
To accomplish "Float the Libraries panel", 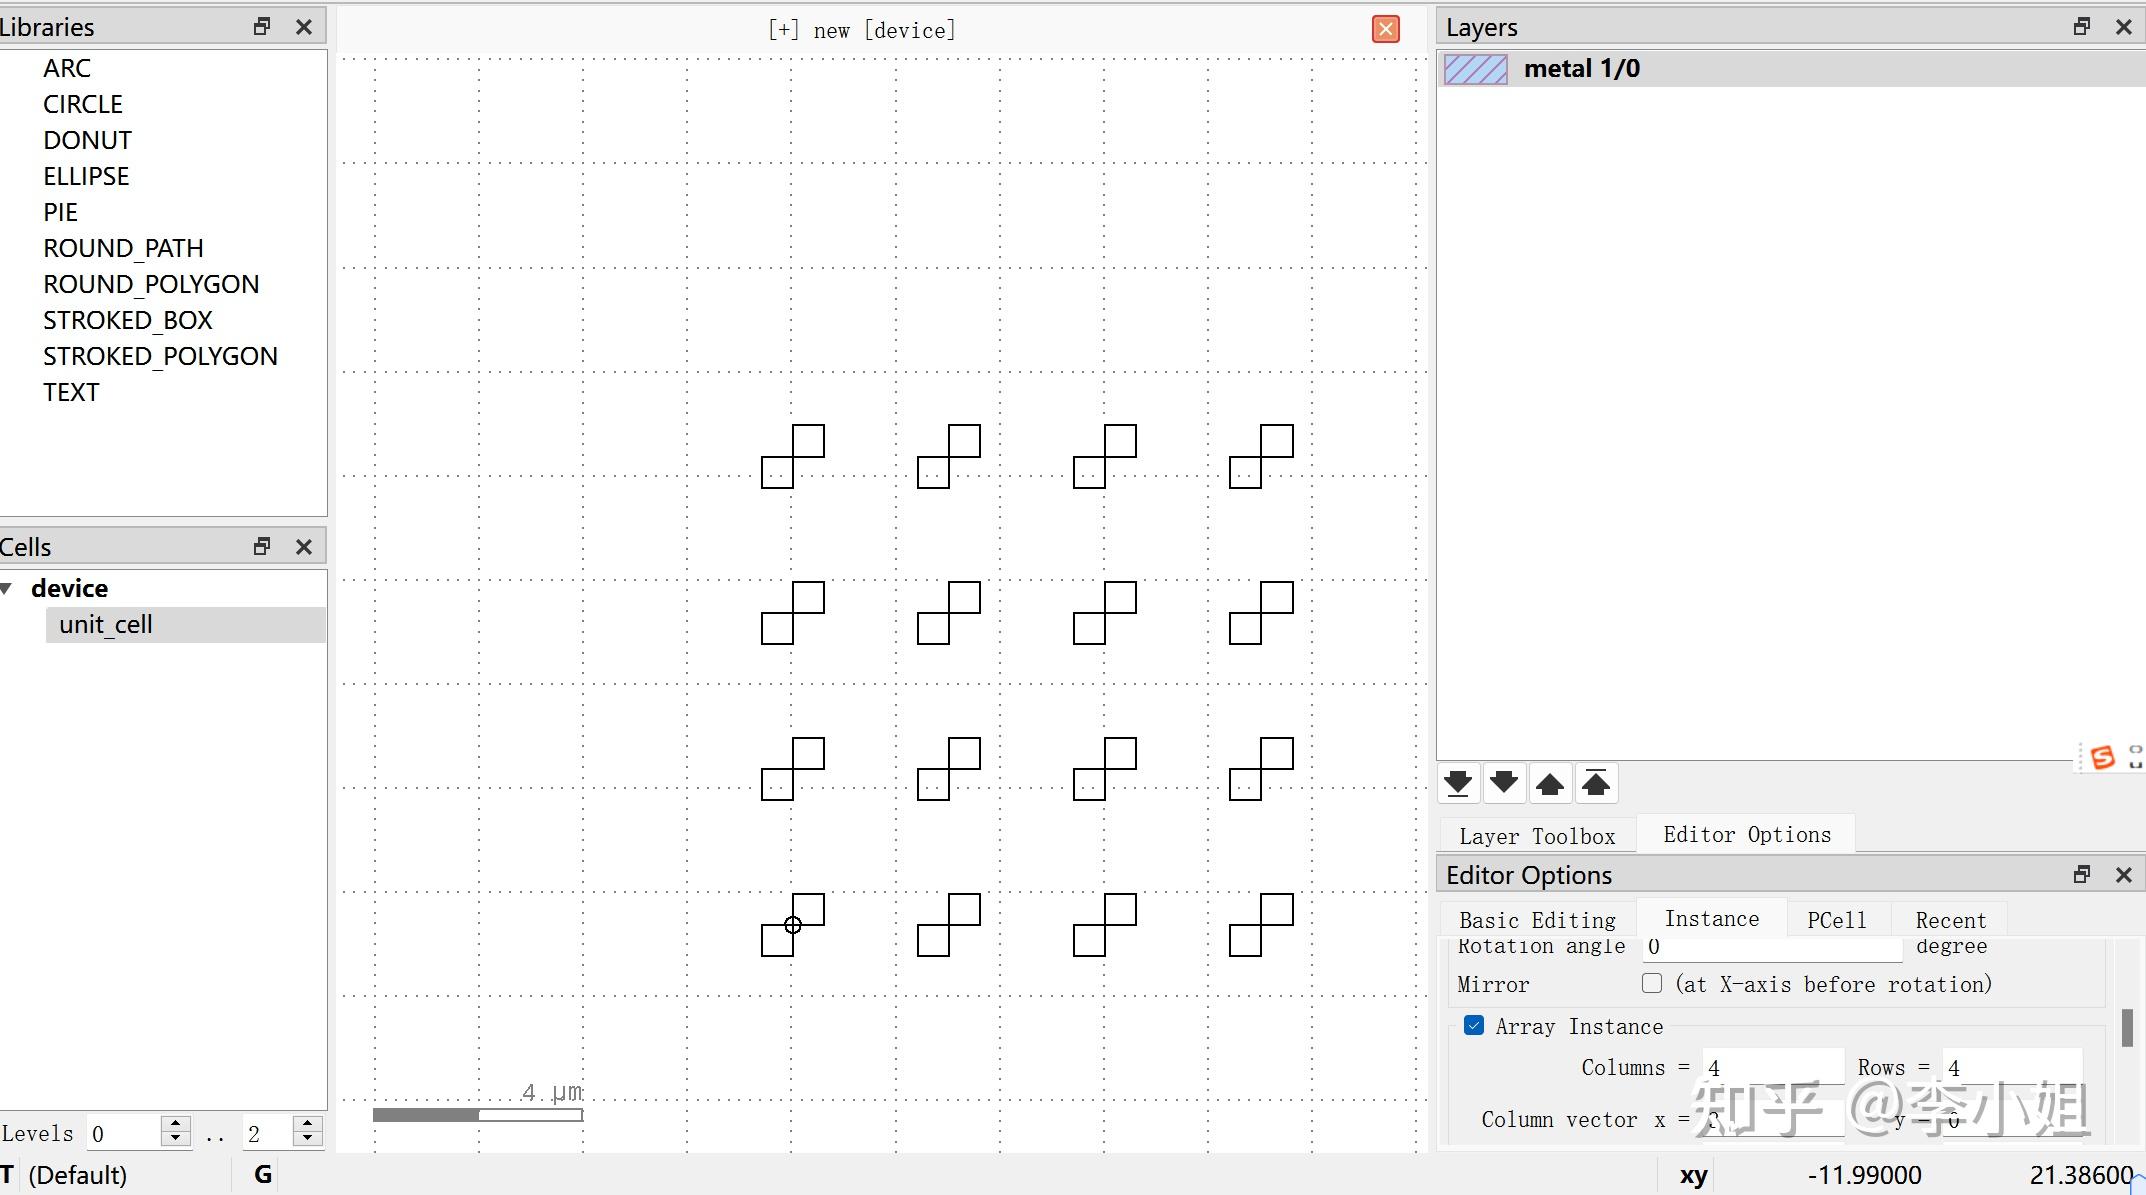I will [262, 27].
